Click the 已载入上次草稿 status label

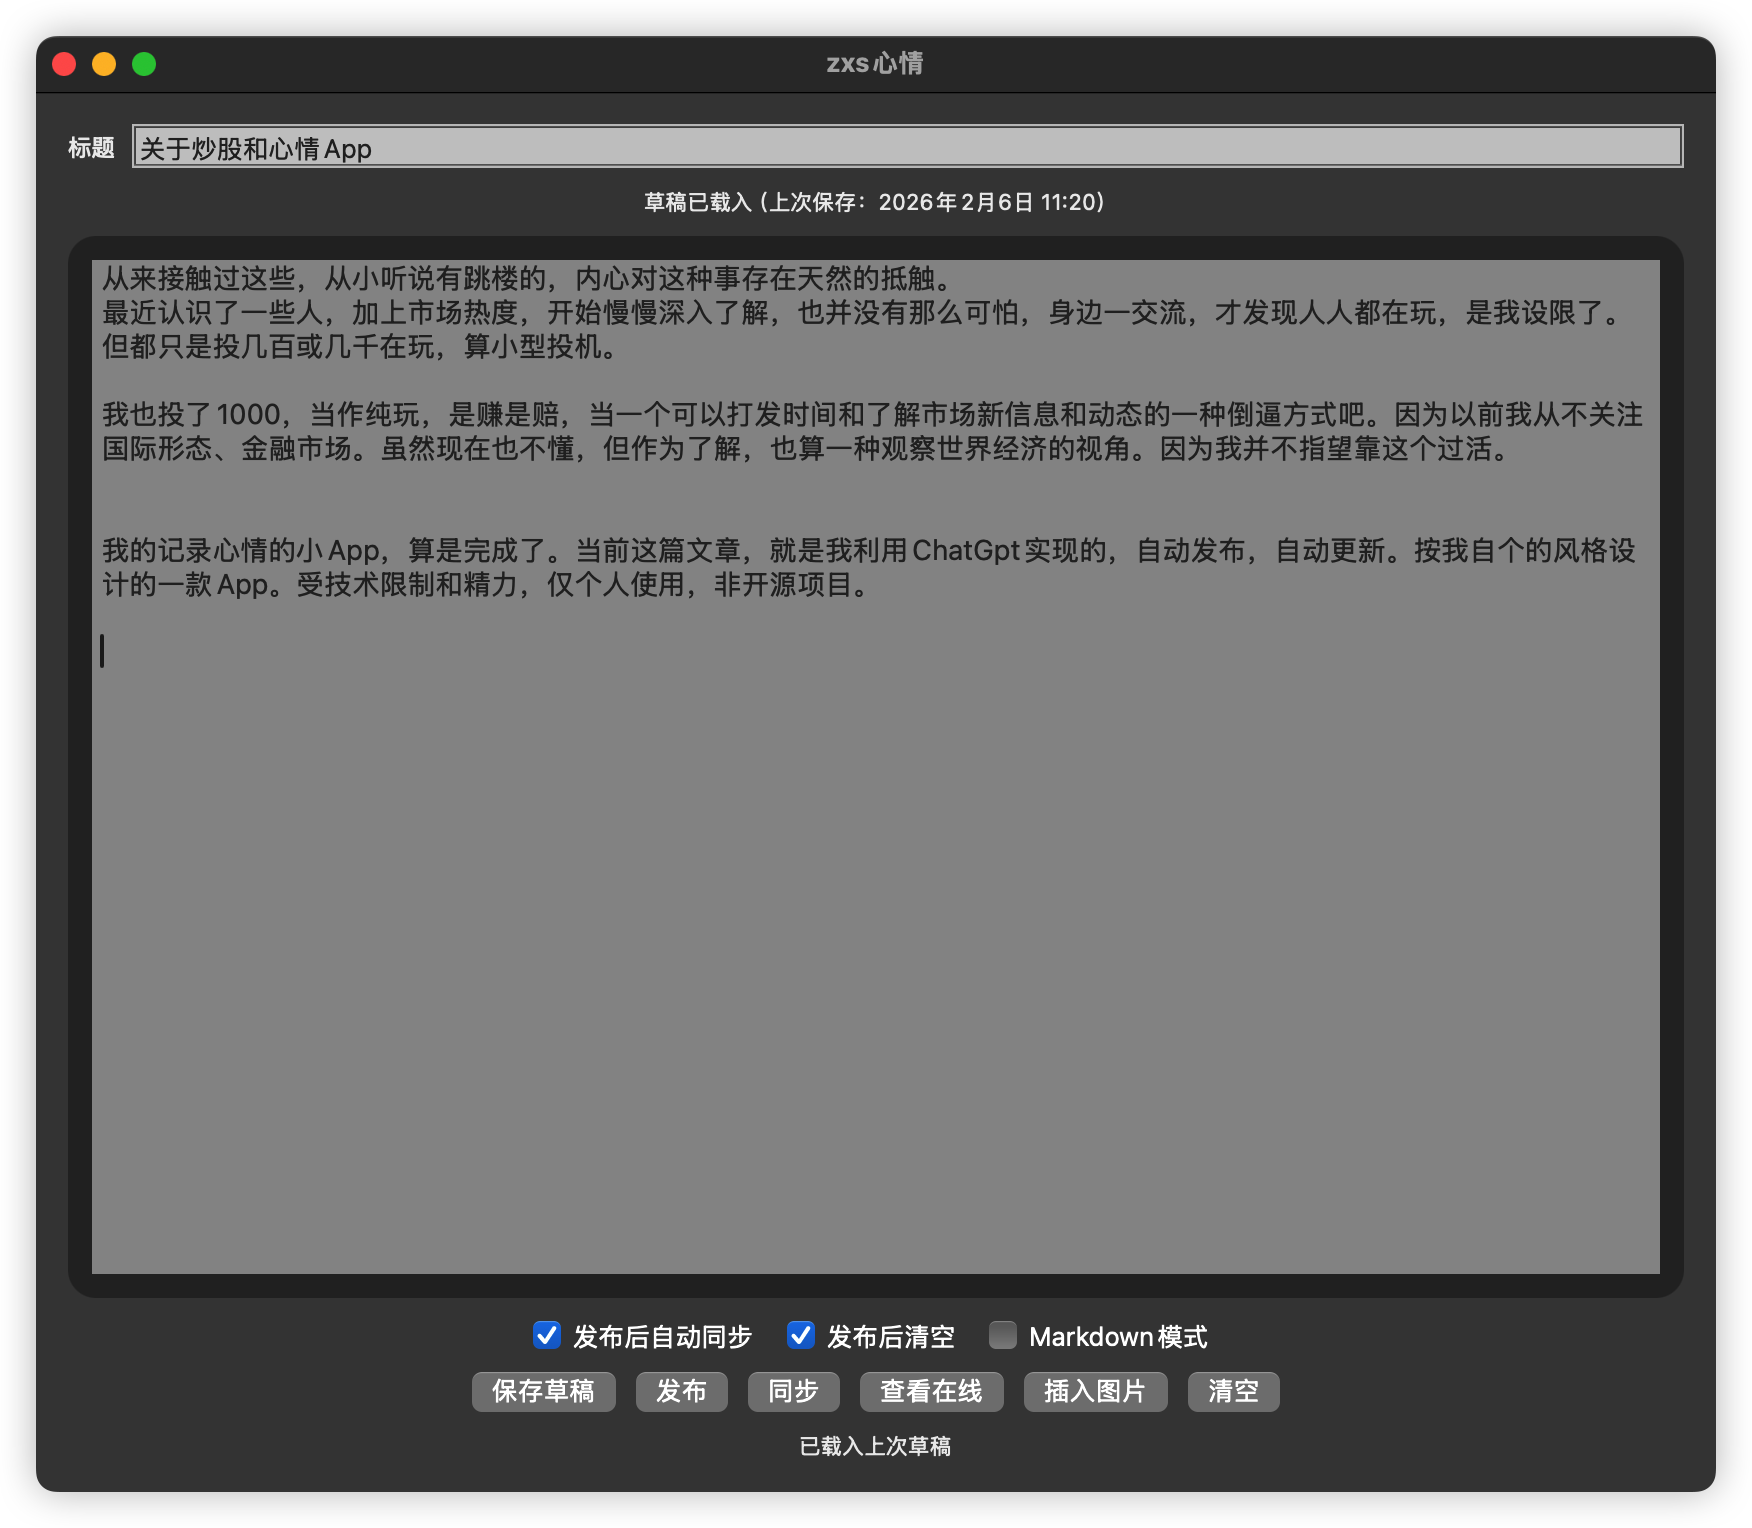(x=875, y=1446)
